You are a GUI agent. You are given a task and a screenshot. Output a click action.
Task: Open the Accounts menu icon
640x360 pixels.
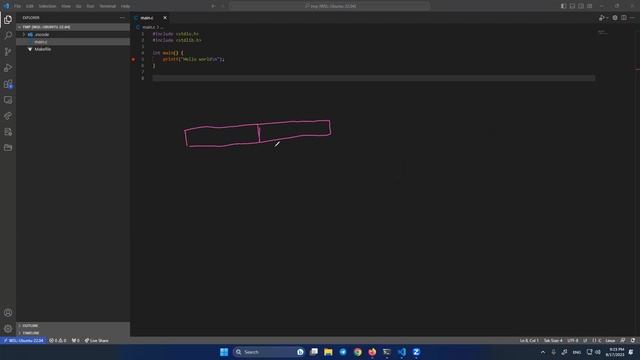tap(8, 313)
